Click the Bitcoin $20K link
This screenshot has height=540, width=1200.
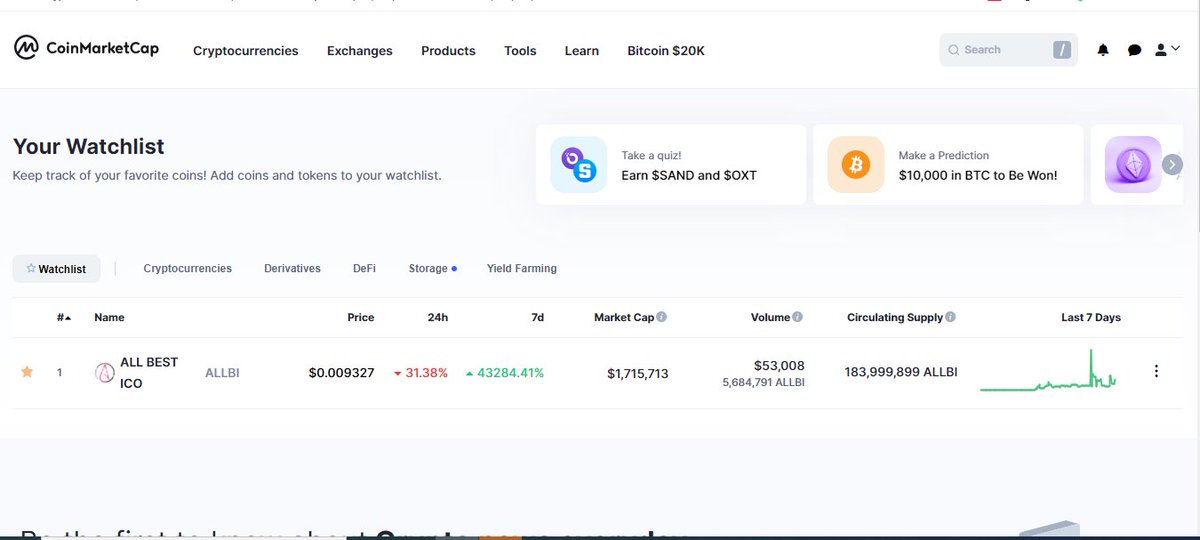[x=666, y=51]
